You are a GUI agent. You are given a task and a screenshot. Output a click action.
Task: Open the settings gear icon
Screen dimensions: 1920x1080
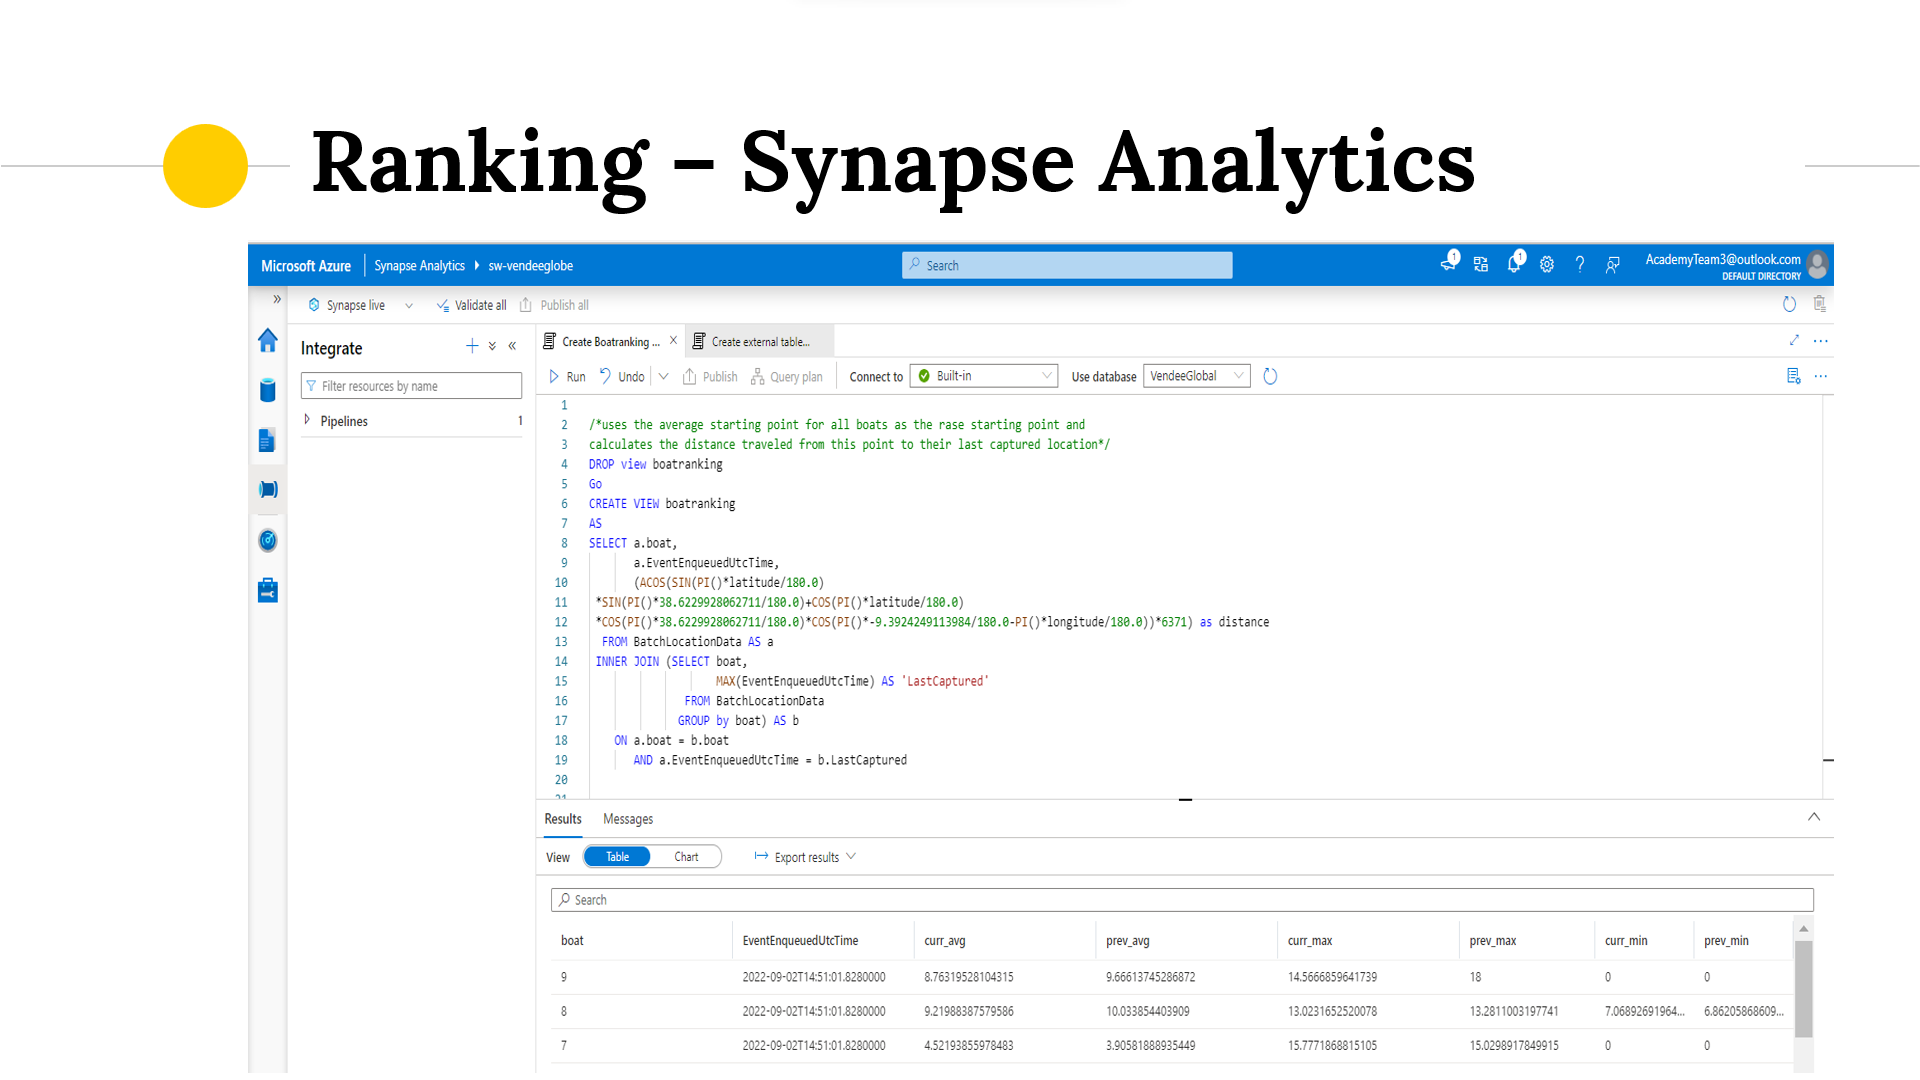pyautogui.click(x=1547, y=265)
